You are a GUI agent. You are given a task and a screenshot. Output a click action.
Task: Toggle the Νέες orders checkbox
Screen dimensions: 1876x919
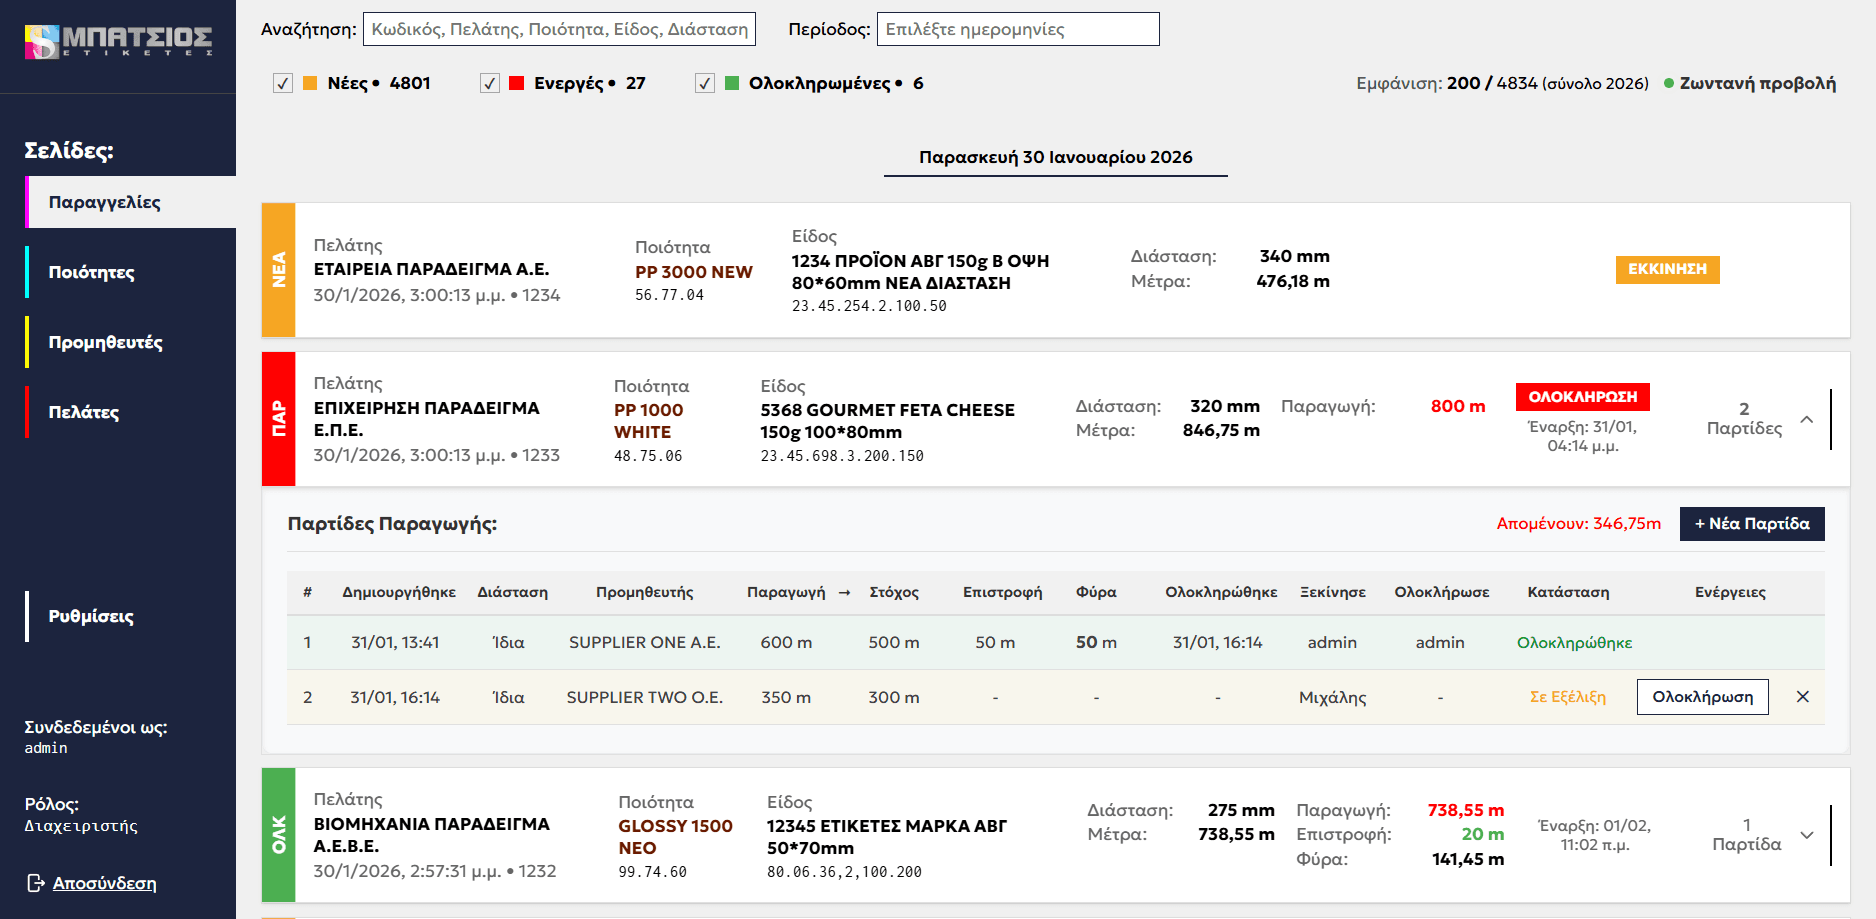pos(283,83)
